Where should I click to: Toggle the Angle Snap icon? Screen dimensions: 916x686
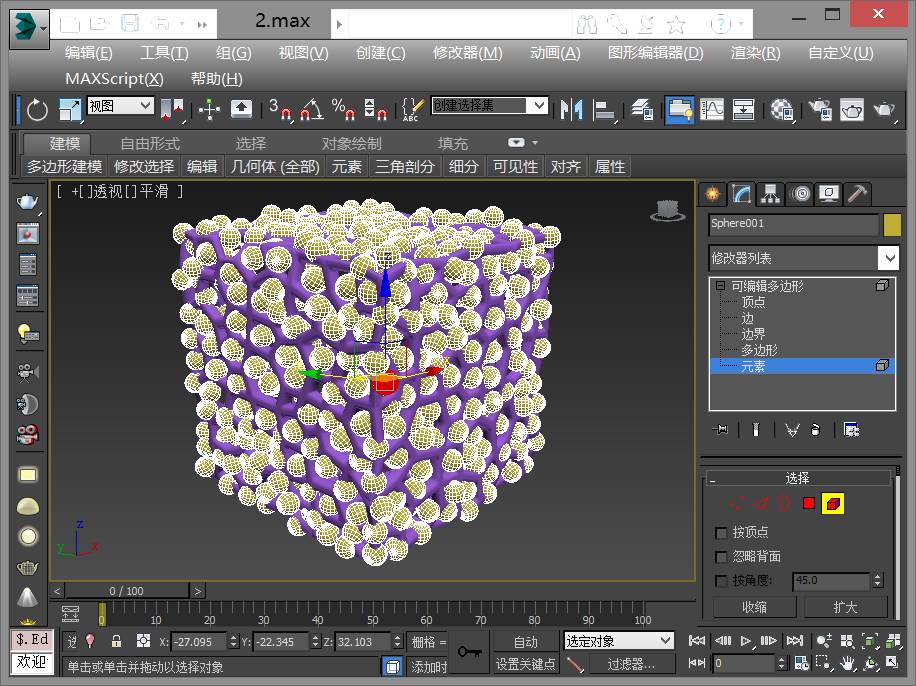(312, 109)
